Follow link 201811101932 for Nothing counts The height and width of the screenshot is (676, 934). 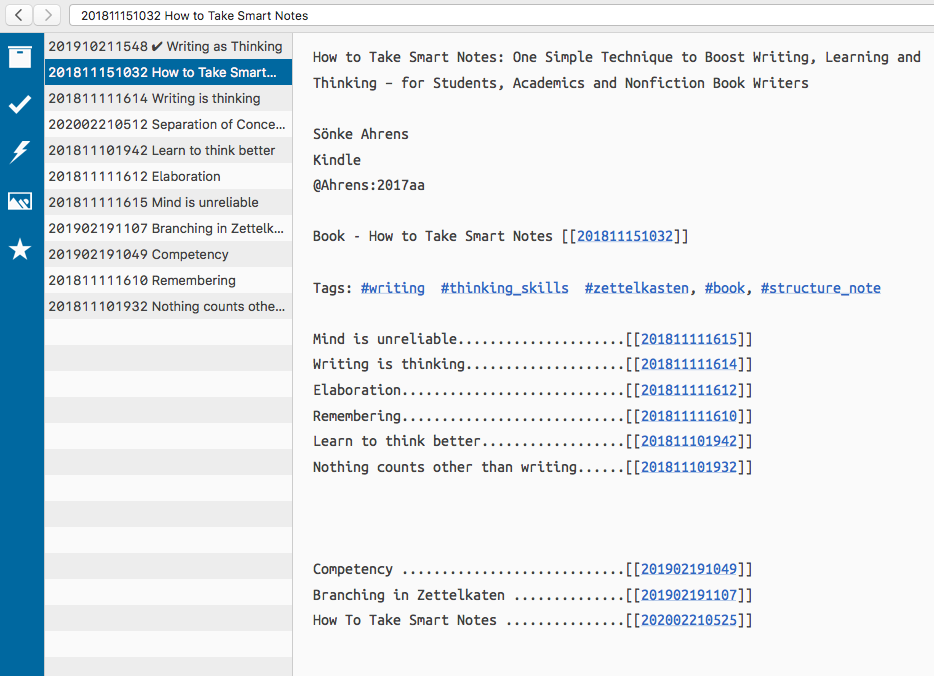click(x=689, y=468)
